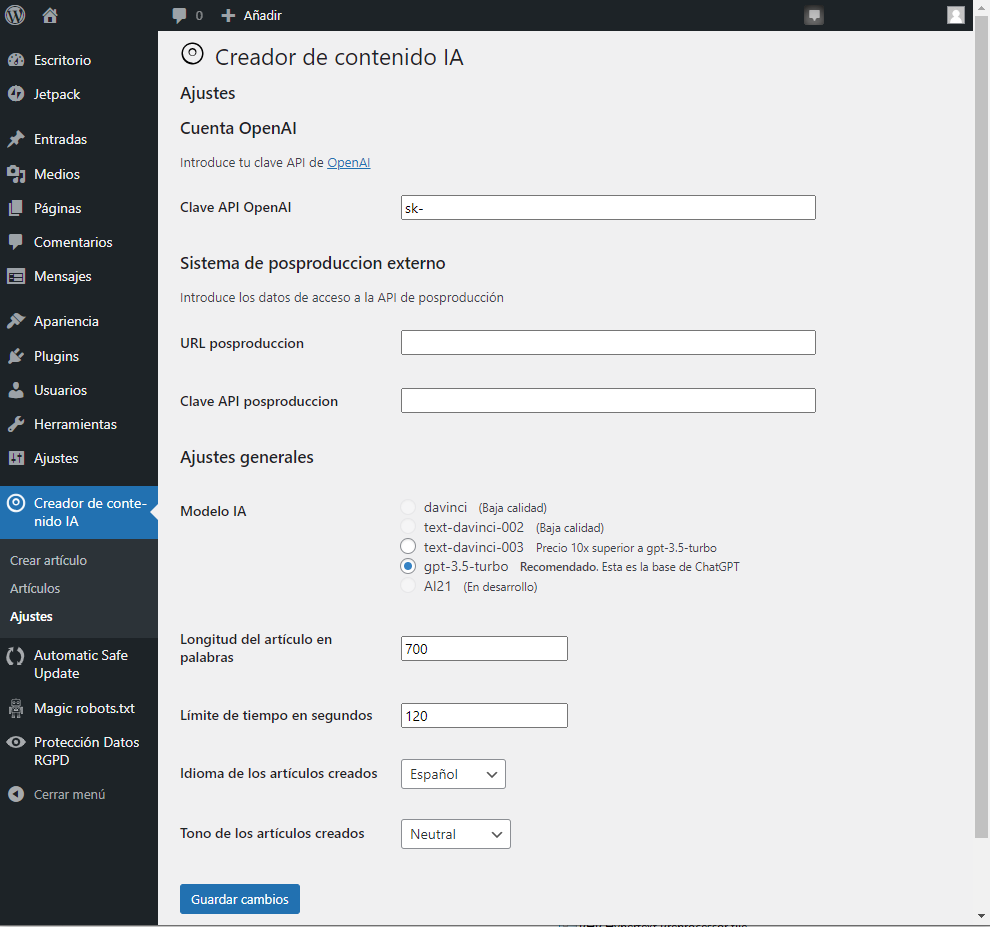Focus the URL posproduccion field
Screen dimensions: 990x927
click(608, 342)
